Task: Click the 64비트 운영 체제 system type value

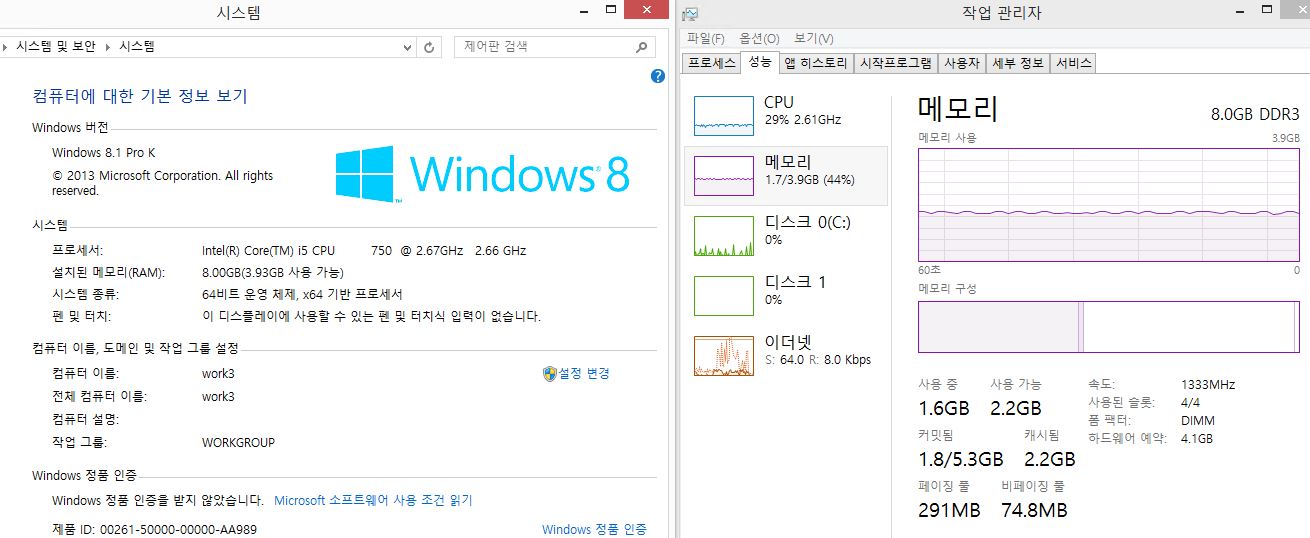Action: [302, 294]
